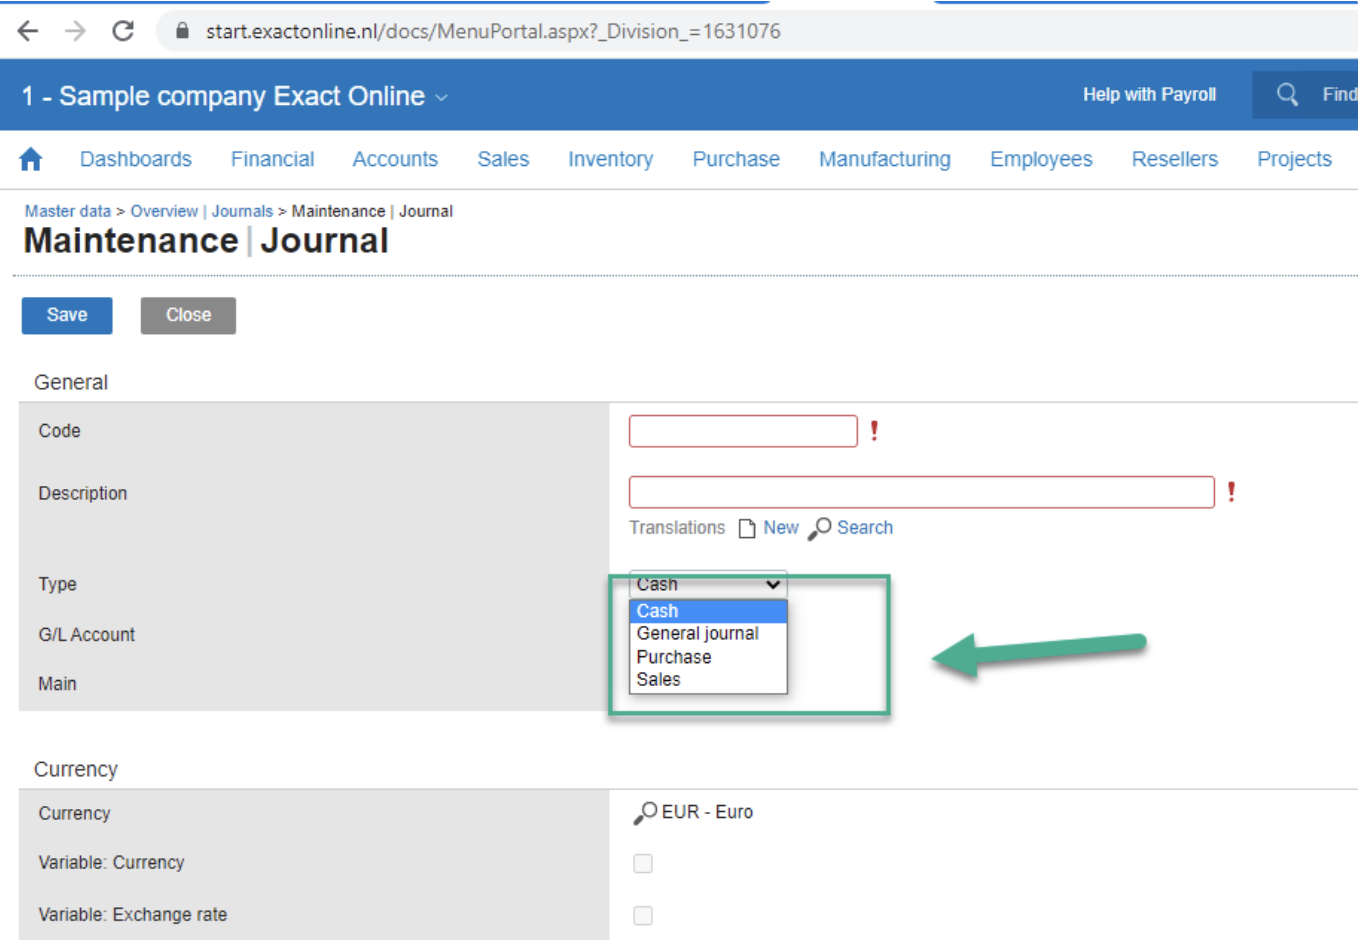Viewport: 1362px width, 940px height.
Task: Enable the Variable: Currency checkbox
Action: [643, 863]
